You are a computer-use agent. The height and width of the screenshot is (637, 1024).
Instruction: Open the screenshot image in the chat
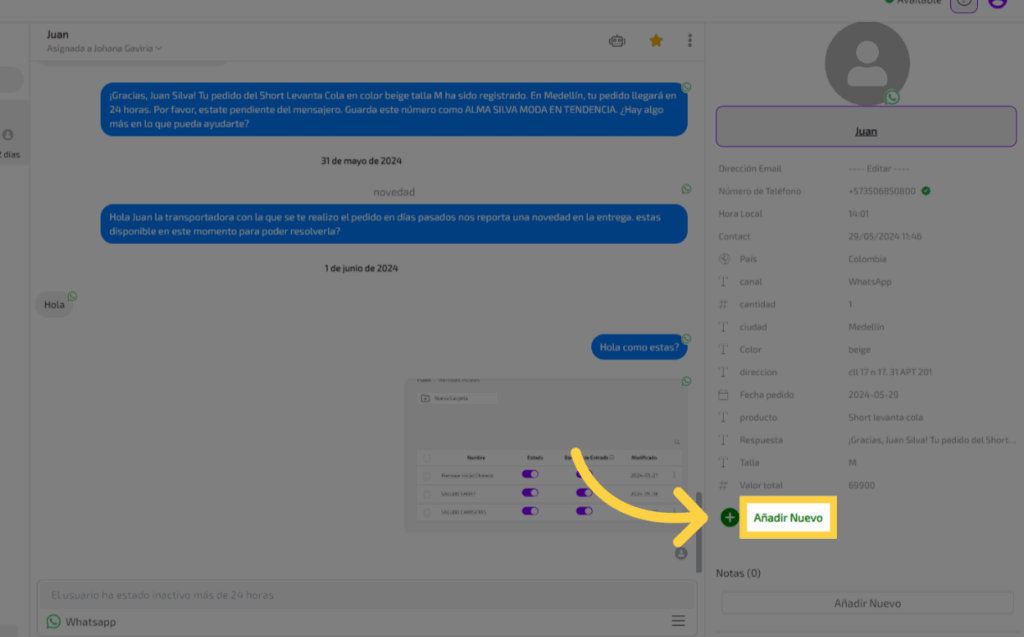coord(547,455)
